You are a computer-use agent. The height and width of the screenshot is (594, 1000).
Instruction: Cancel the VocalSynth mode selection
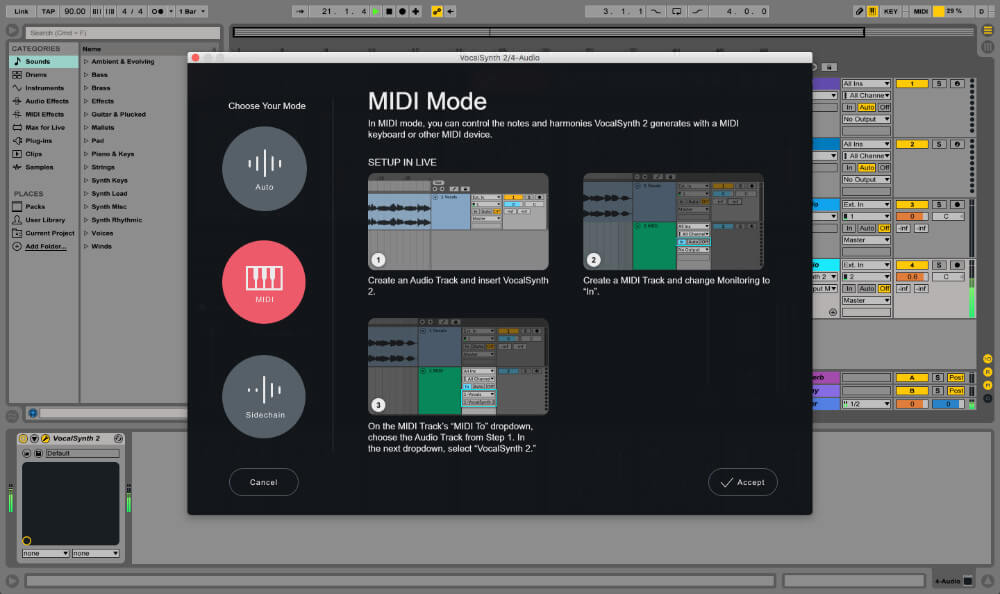263,482
